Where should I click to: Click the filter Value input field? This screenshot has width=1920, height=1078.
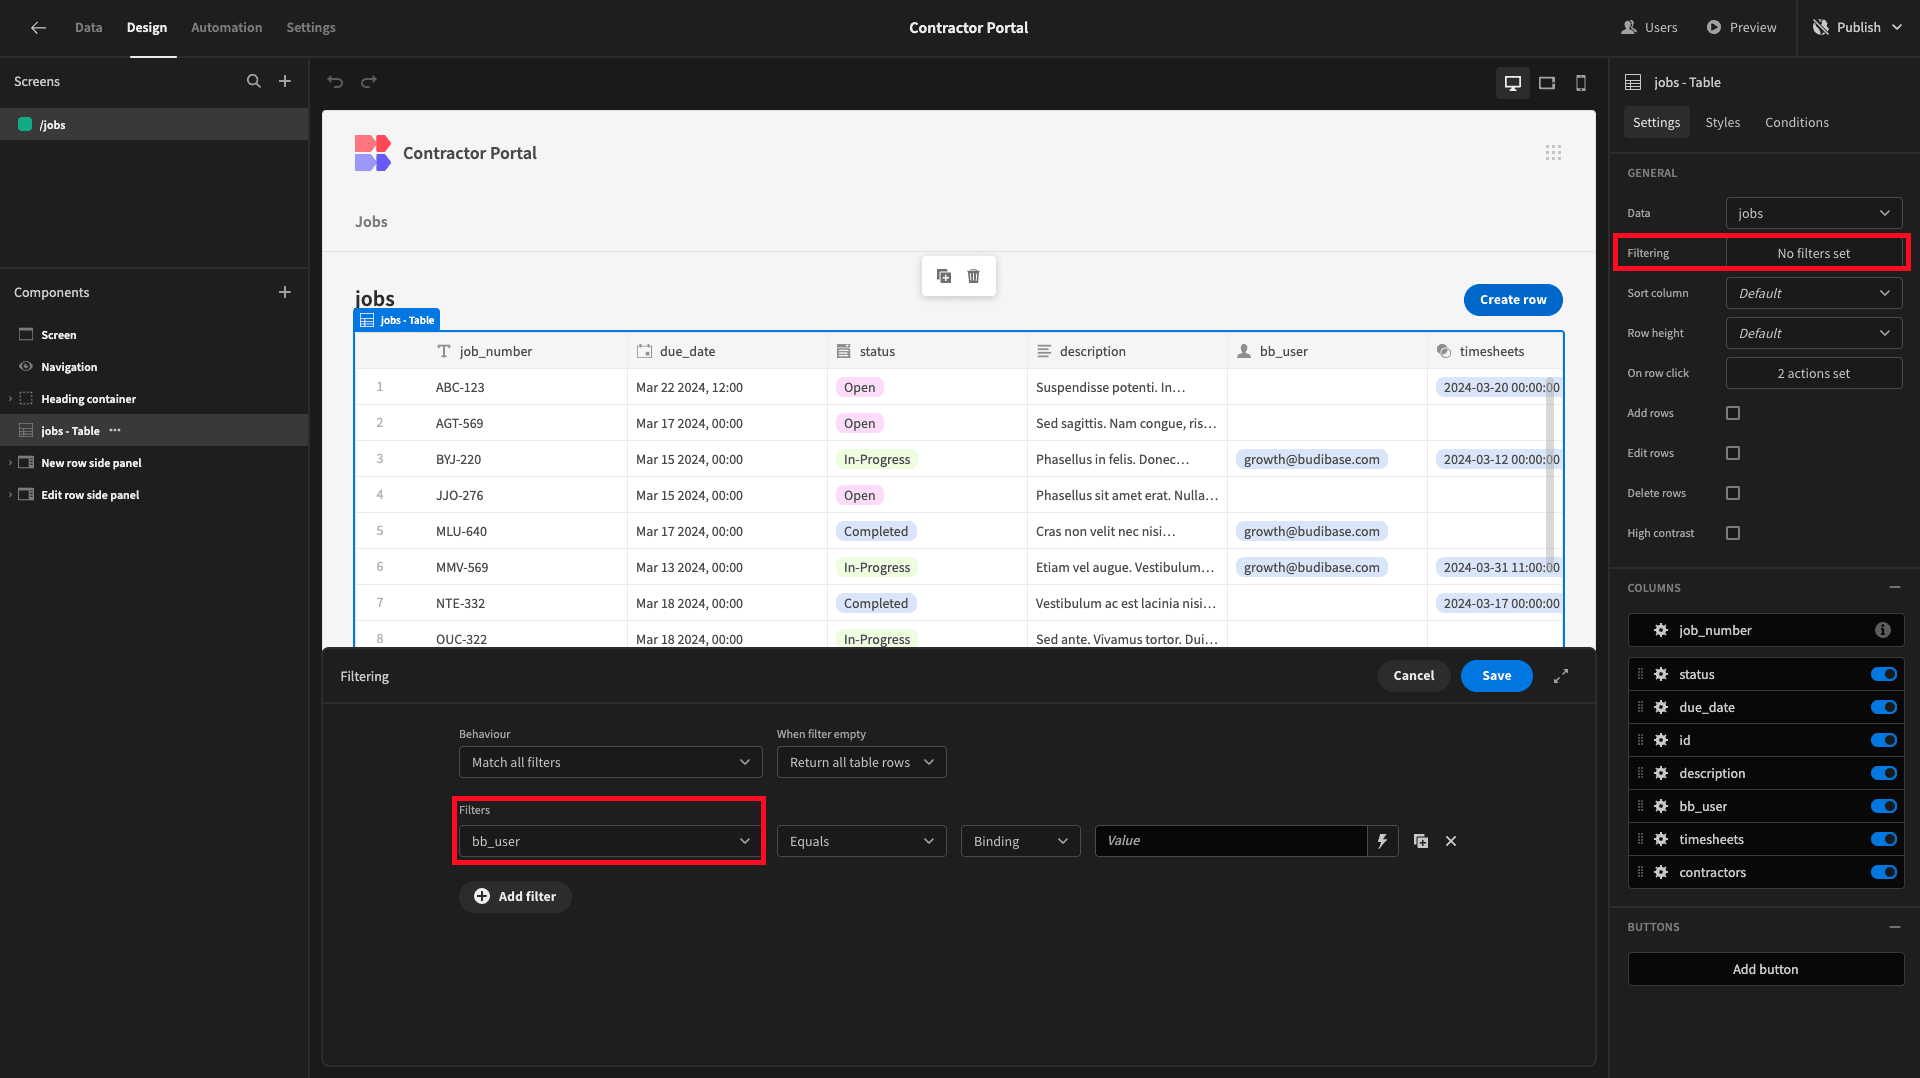(1231, 841)
